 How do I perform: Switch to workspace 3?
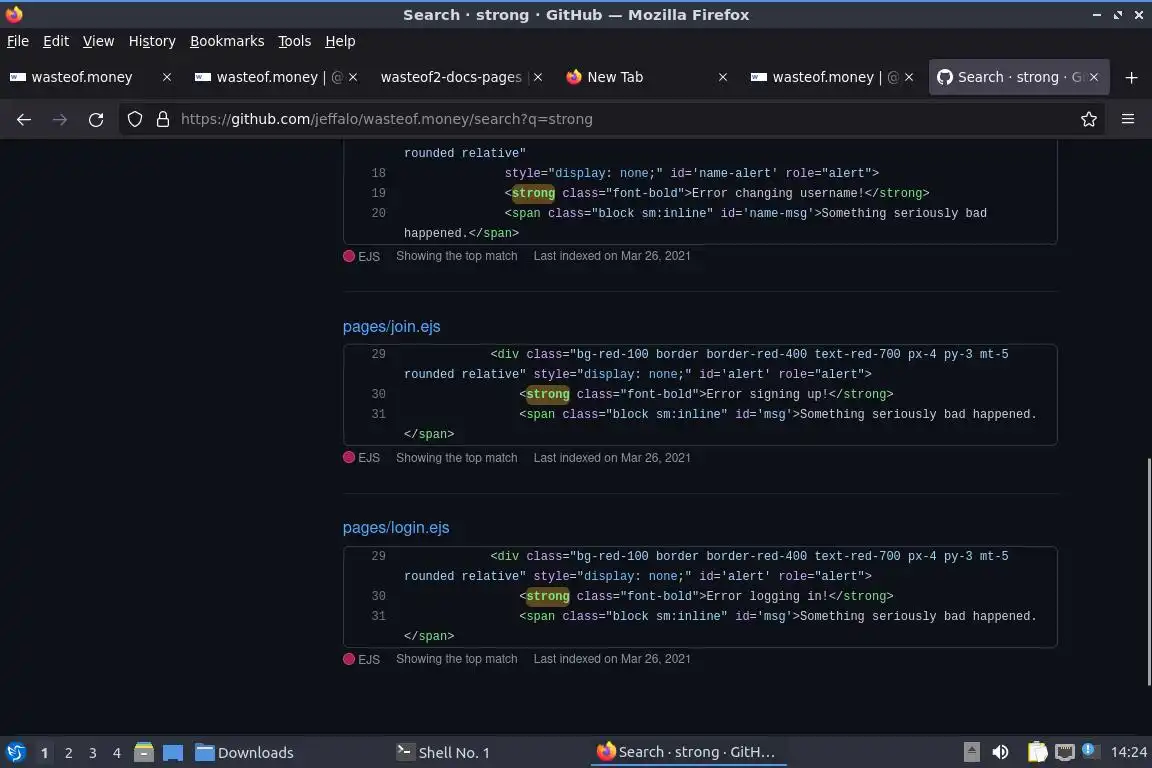pyautogui.click(x=93, y=753)
